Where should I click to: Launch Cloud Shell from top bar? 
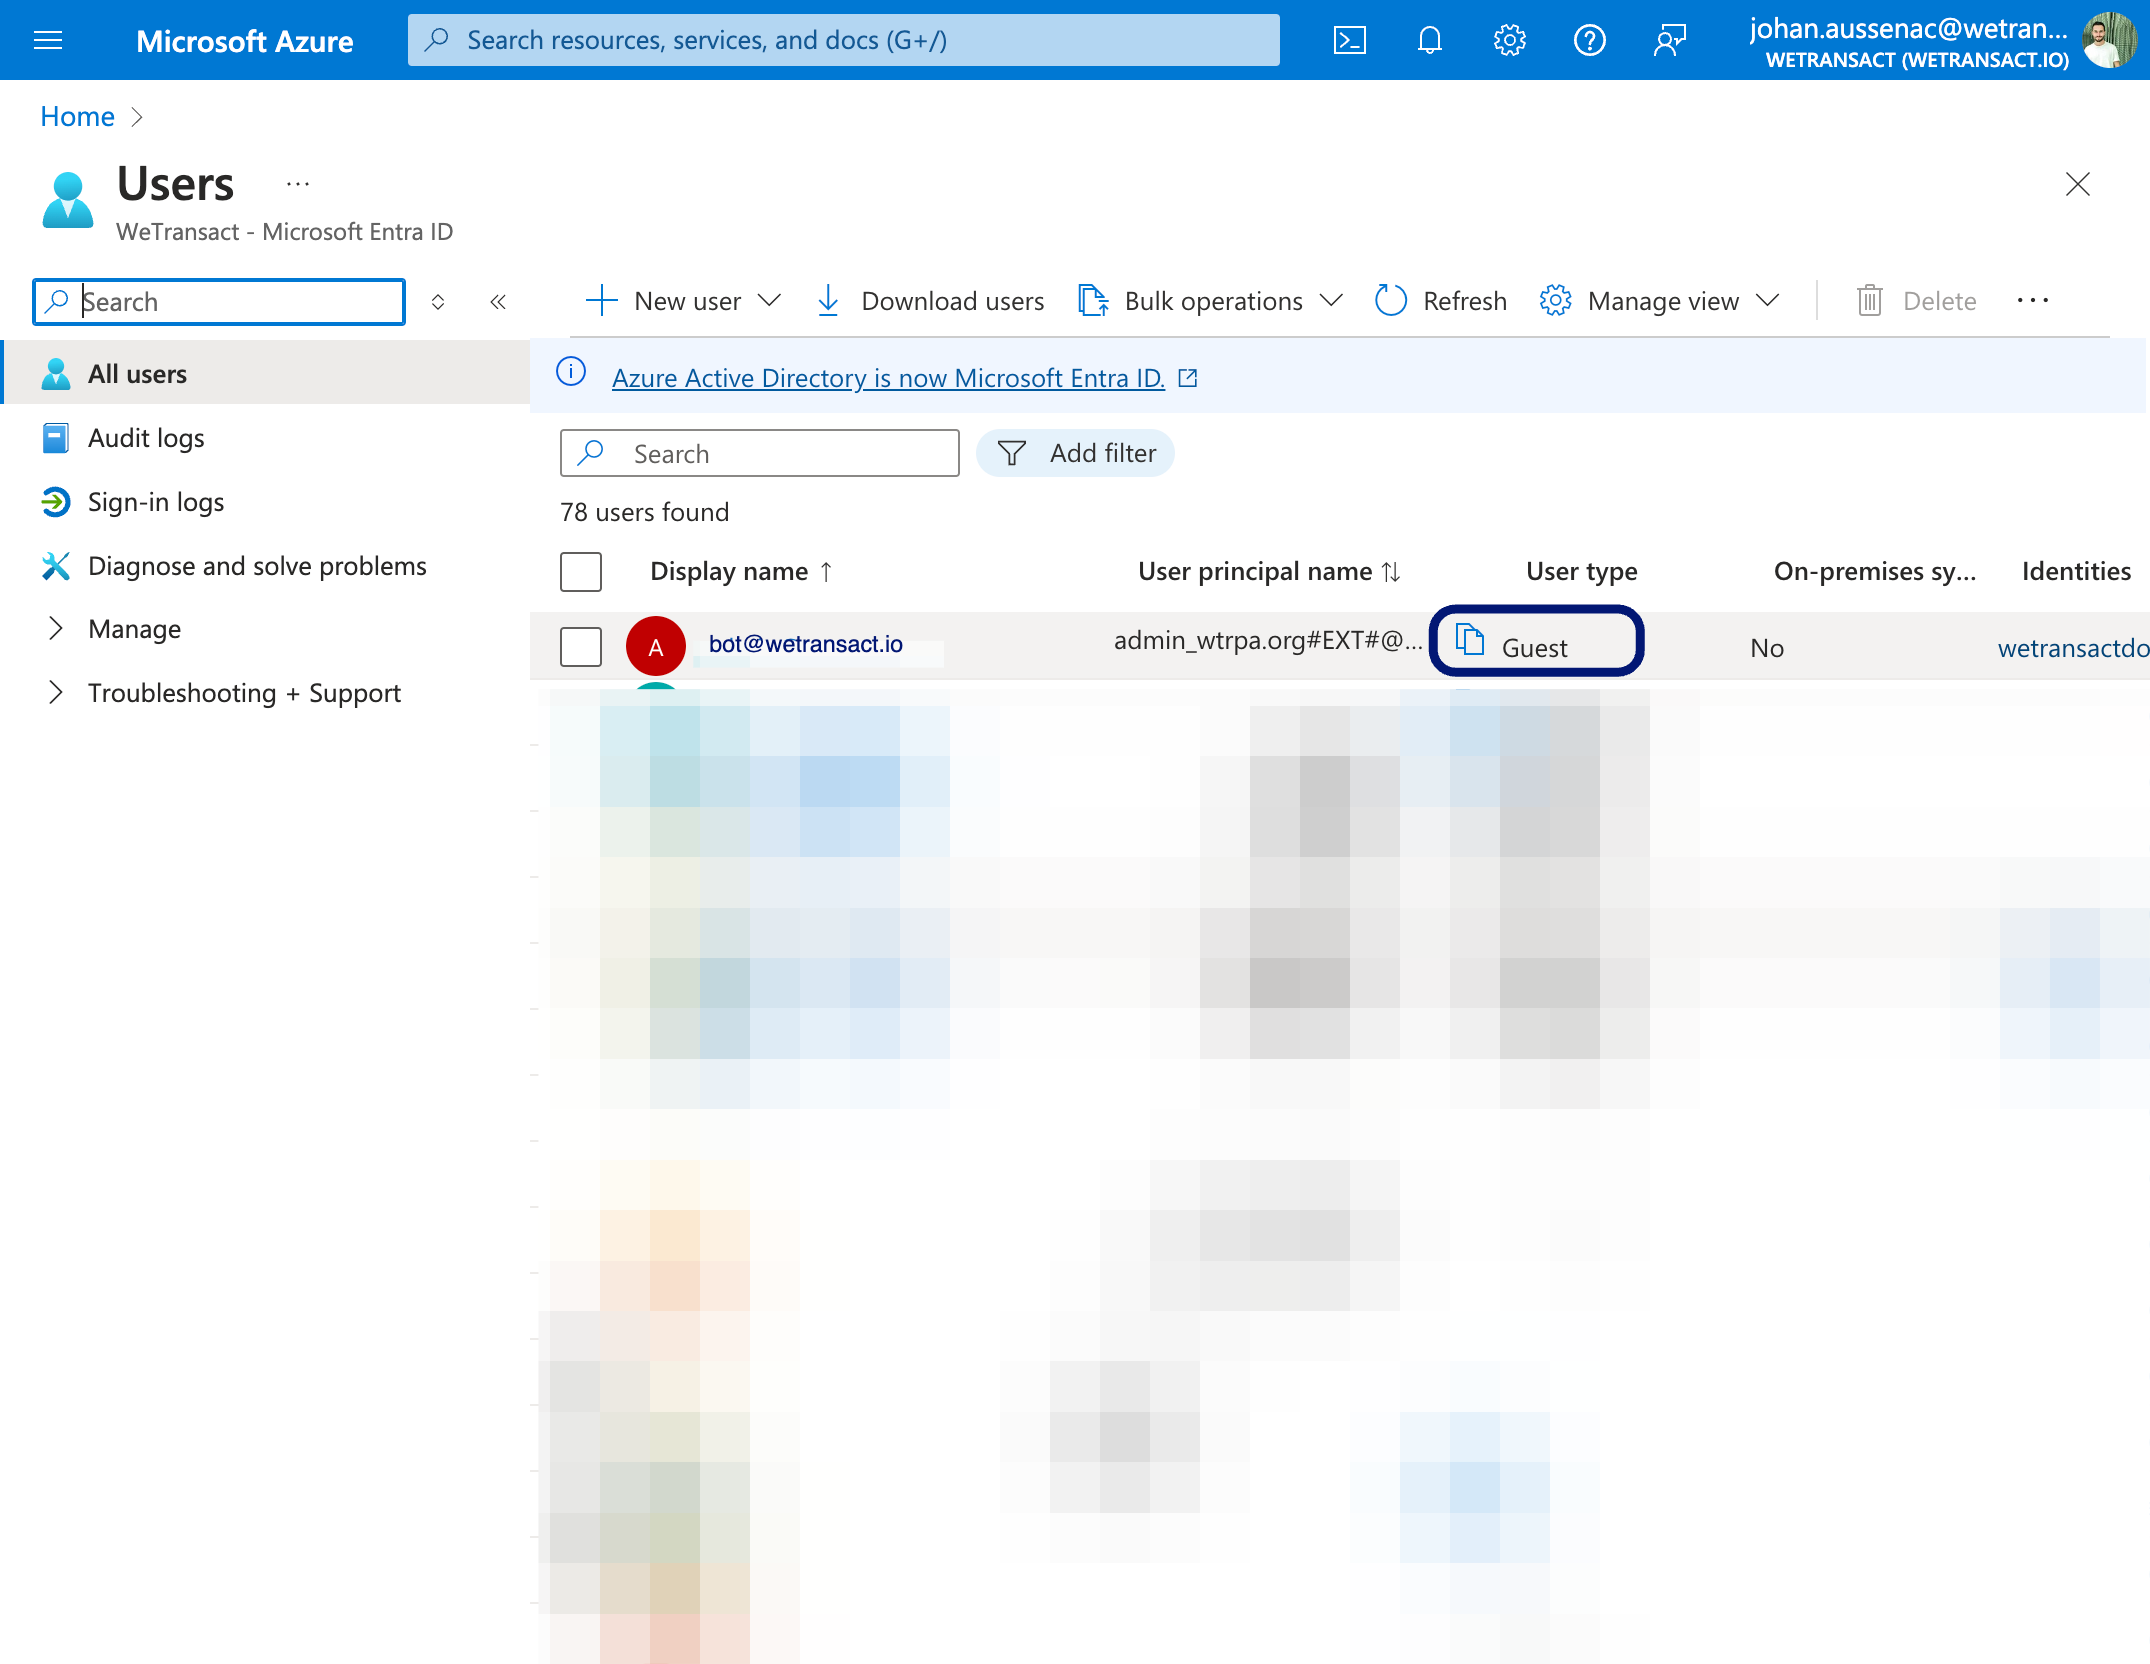coord(1350,40)
